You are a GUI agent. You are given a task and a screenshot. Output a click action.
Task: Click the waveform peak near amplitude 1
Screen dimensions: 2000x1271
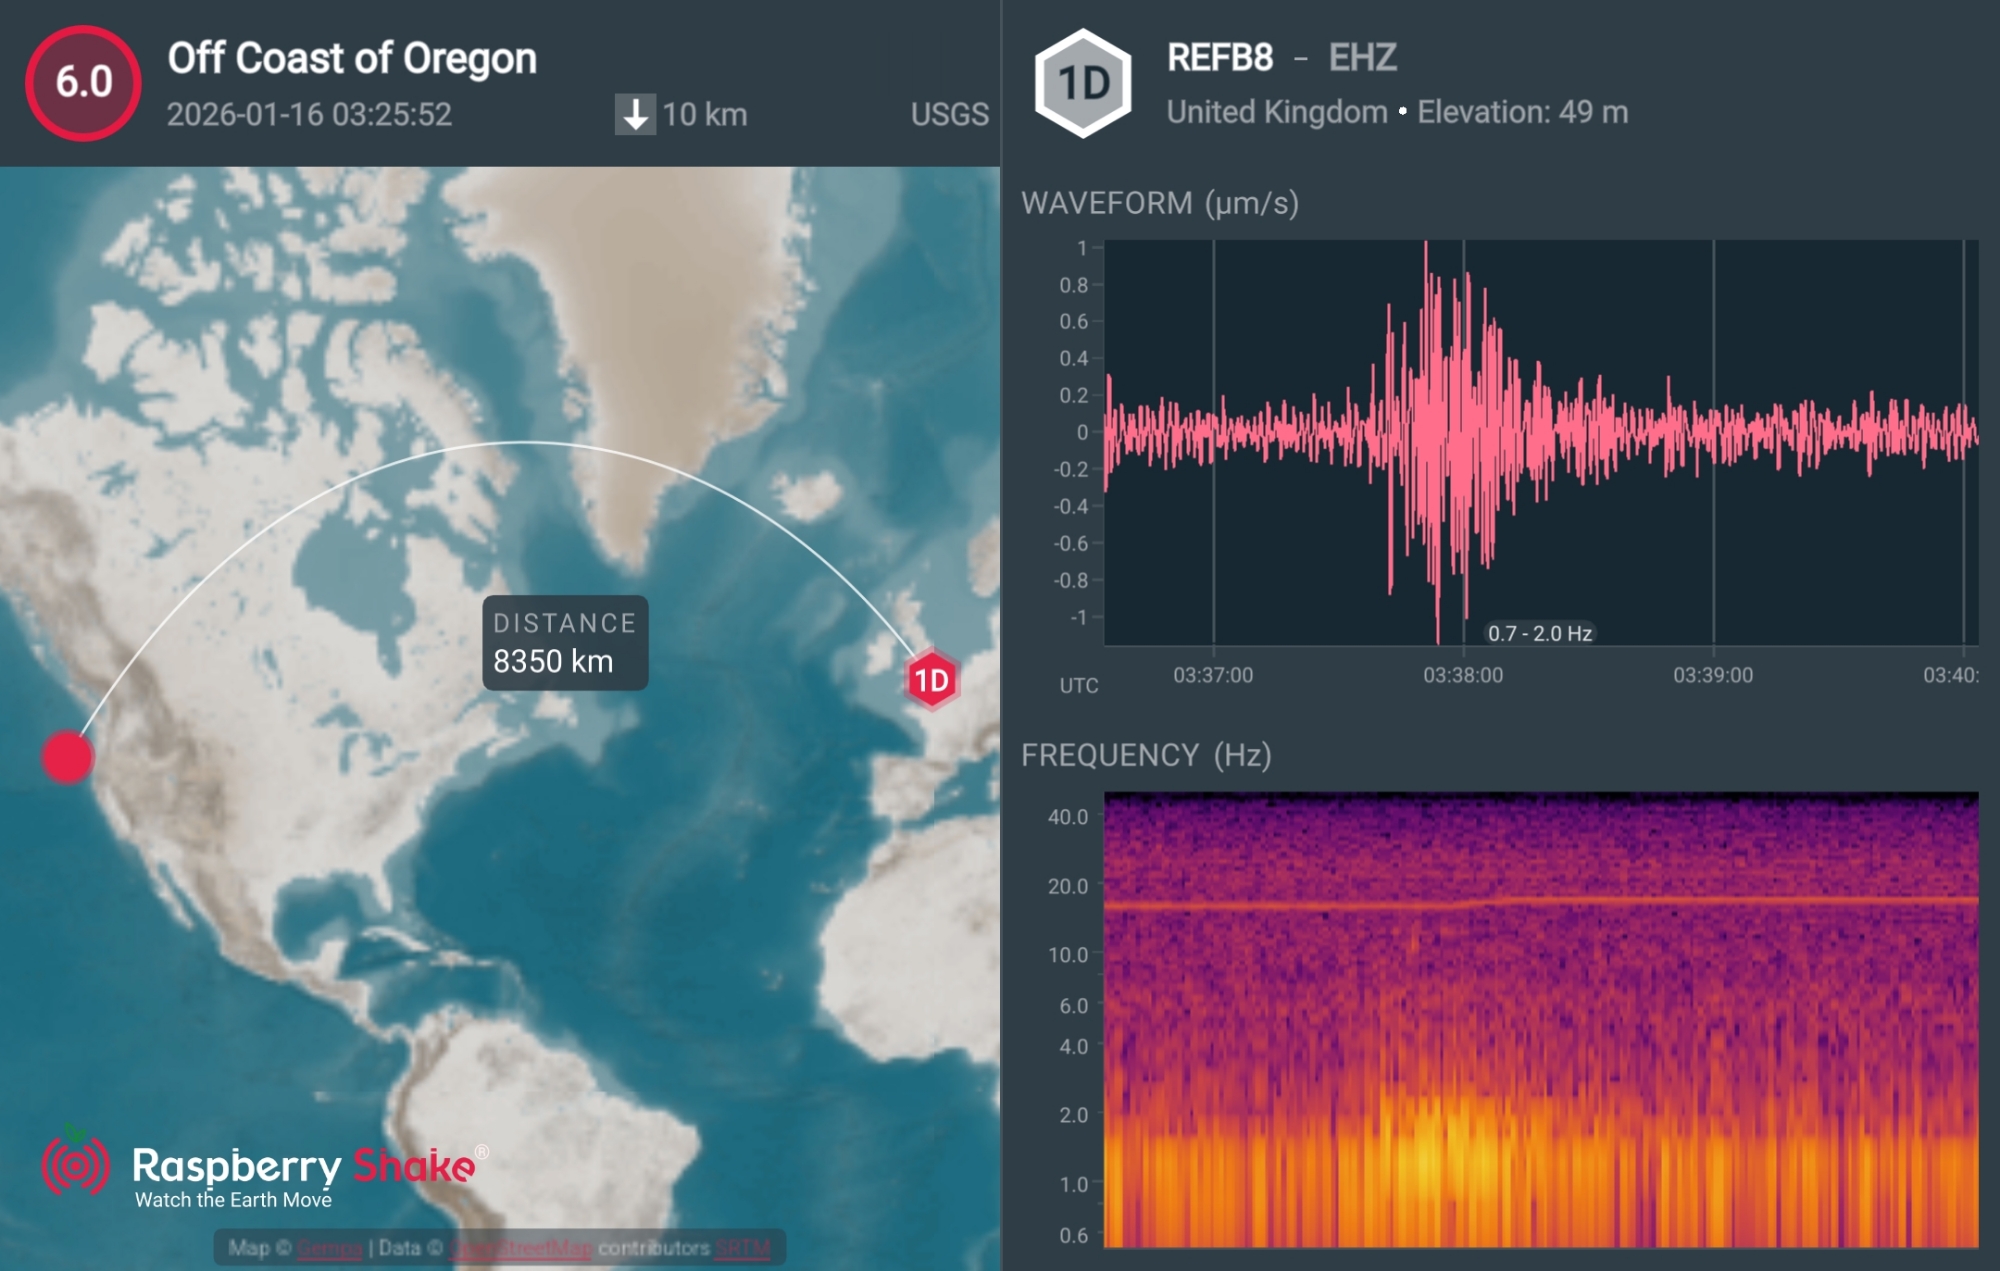[1426, 250]
